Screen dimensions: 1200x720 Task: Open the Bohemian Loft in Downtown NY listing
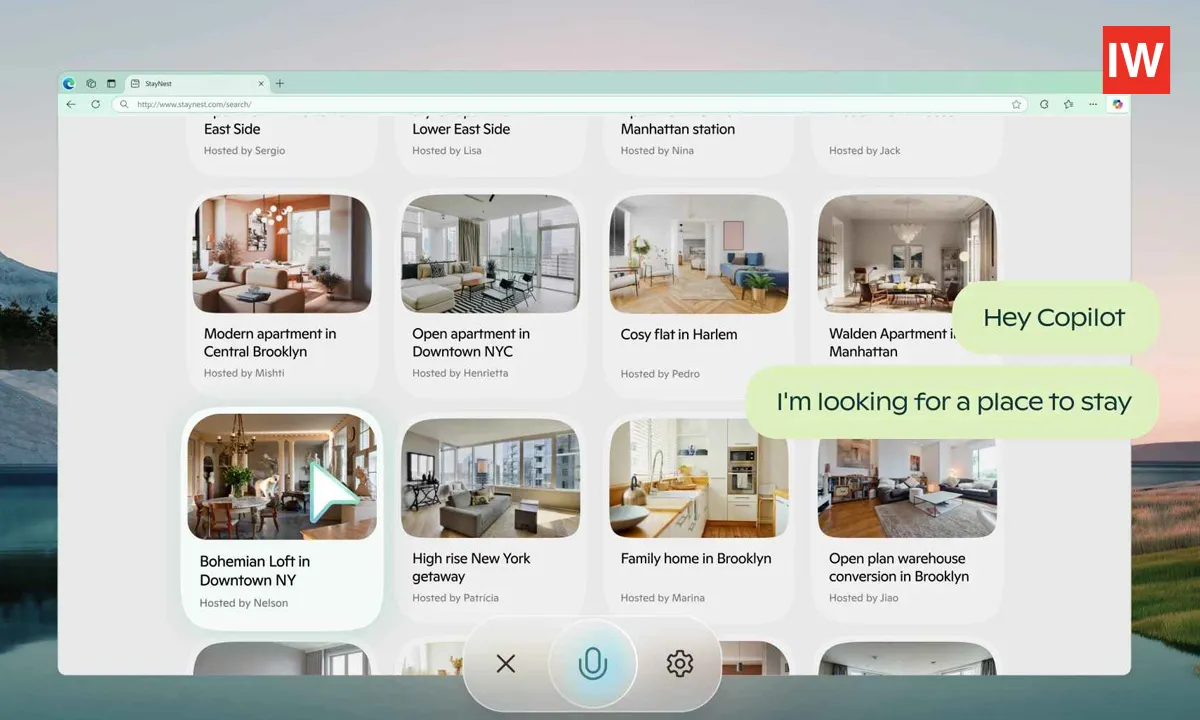[x=282, y=478]
